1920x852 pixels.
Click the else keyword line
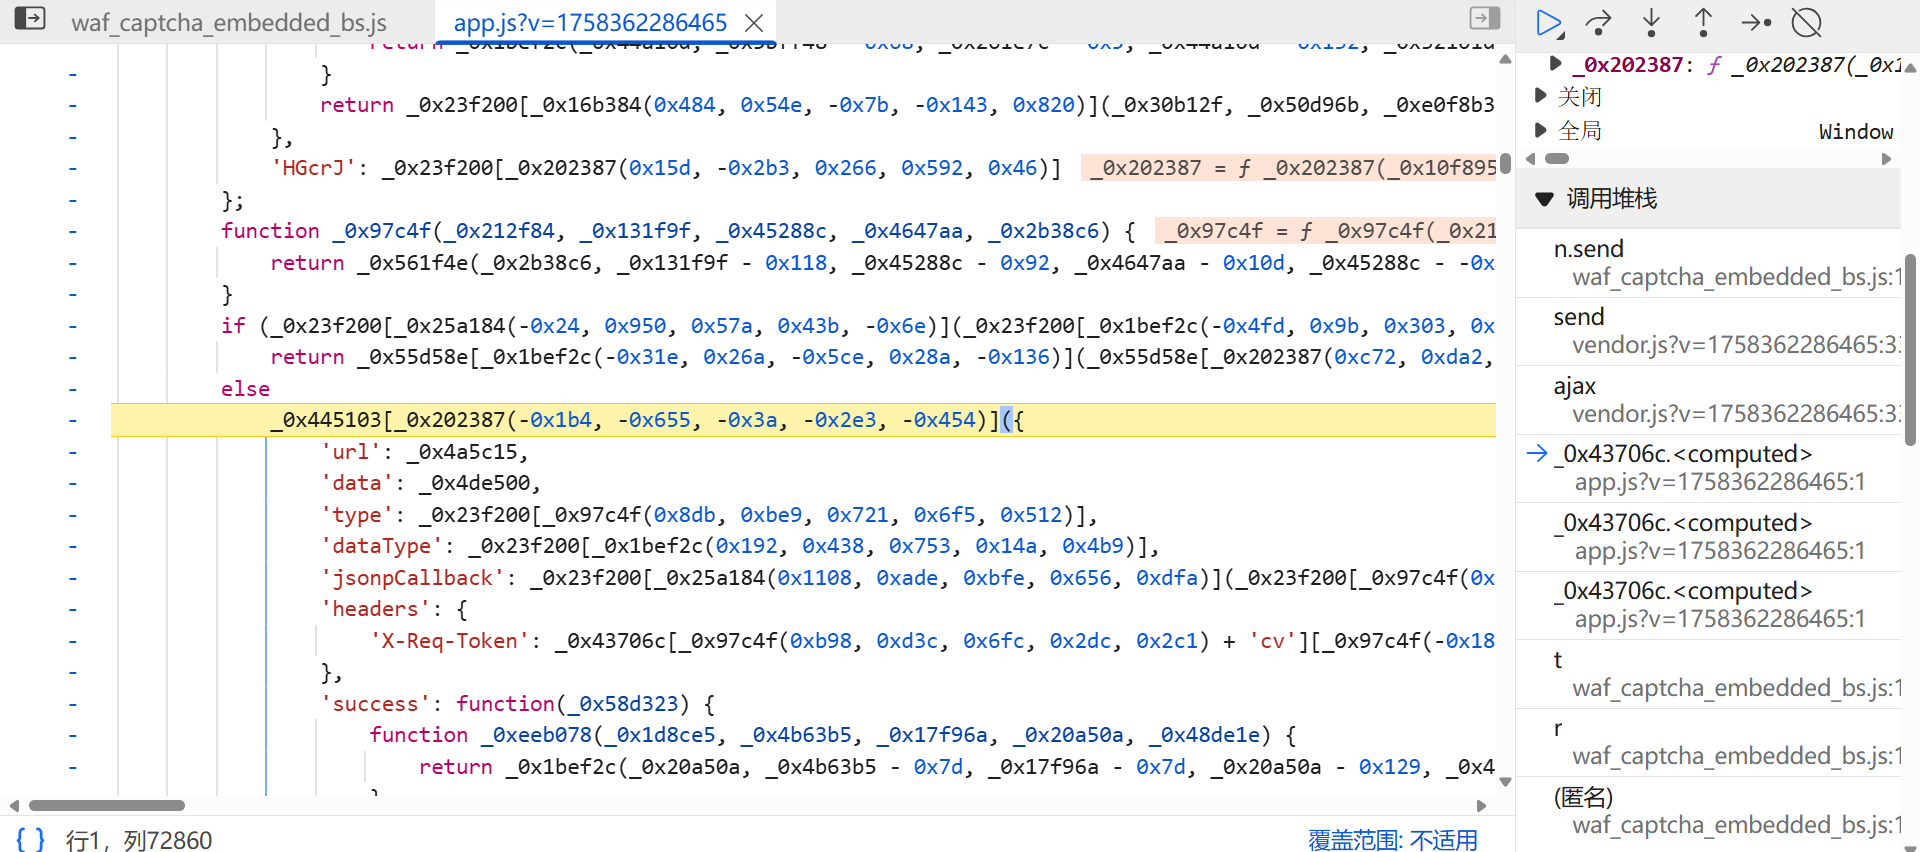(x=245, y=388)
